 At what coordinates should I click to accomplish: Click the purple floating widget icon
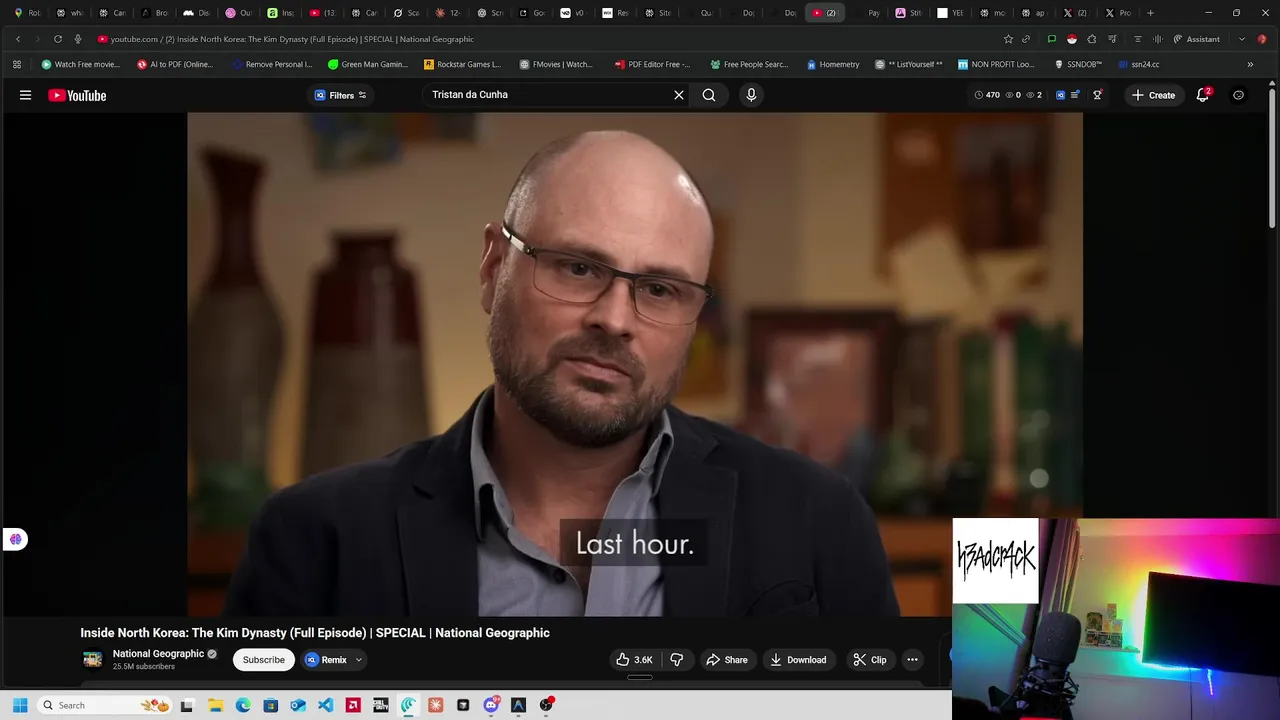[x=15, y=539]
